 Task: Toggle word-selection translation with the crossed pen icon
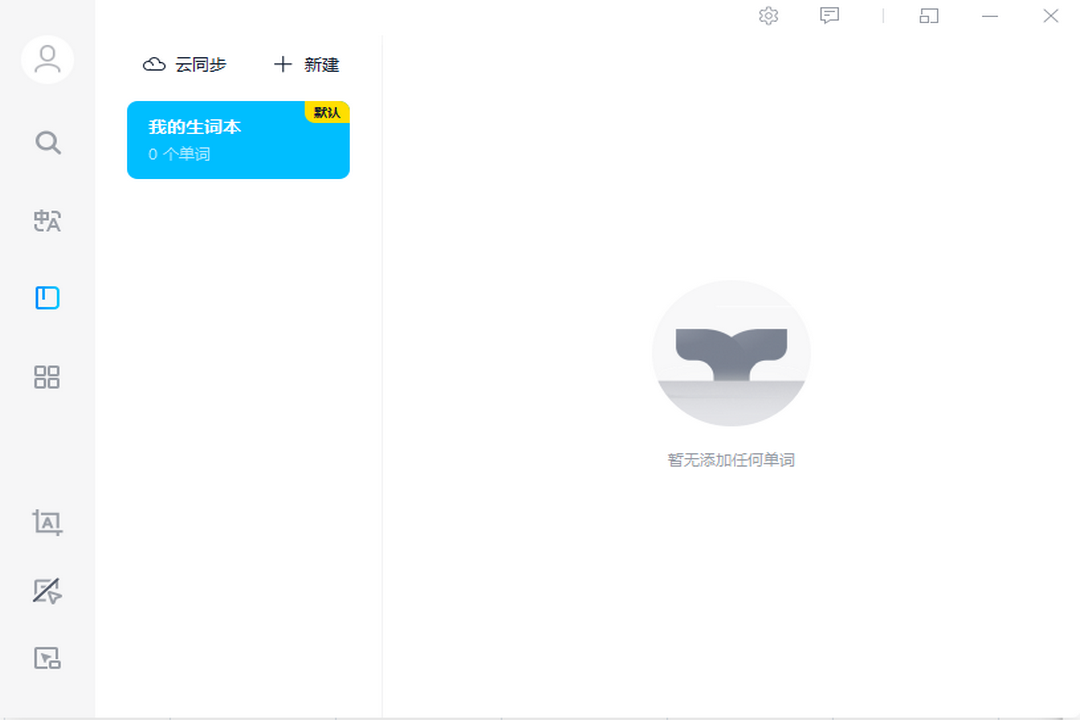pos(47,592)
